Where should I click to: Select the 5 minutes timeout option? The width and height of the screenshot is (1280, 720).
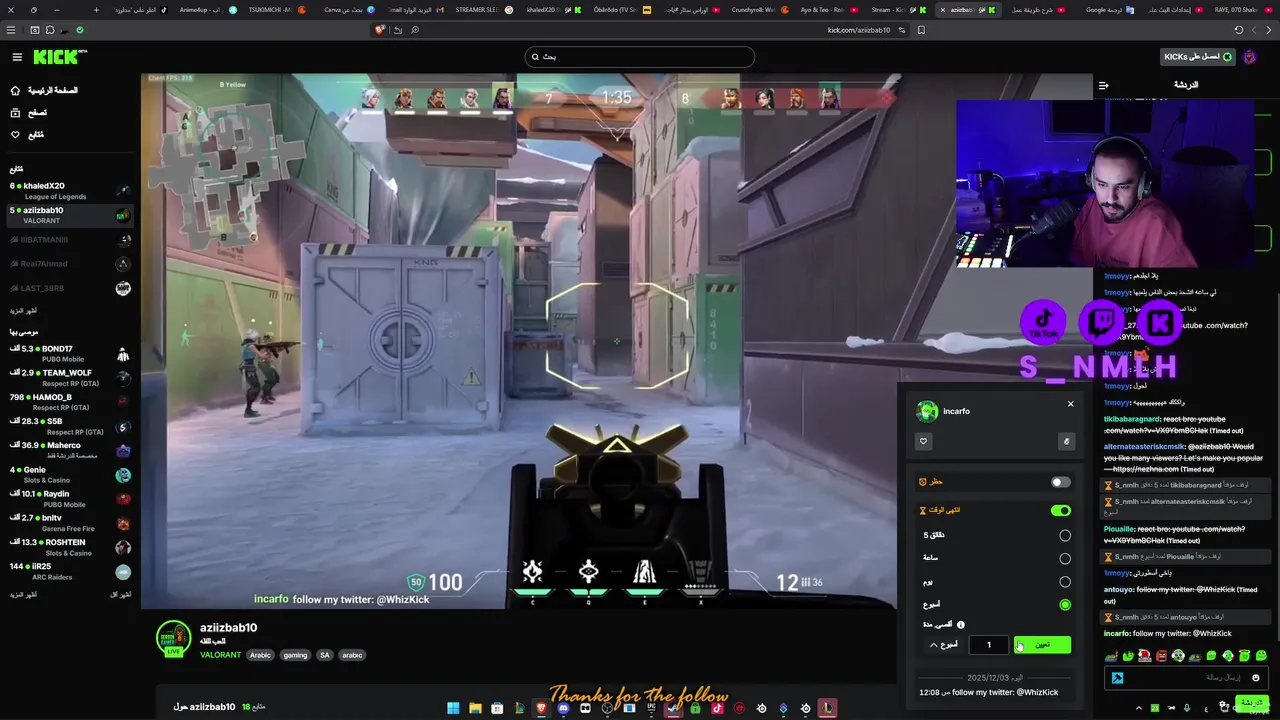pos(1065,535)
